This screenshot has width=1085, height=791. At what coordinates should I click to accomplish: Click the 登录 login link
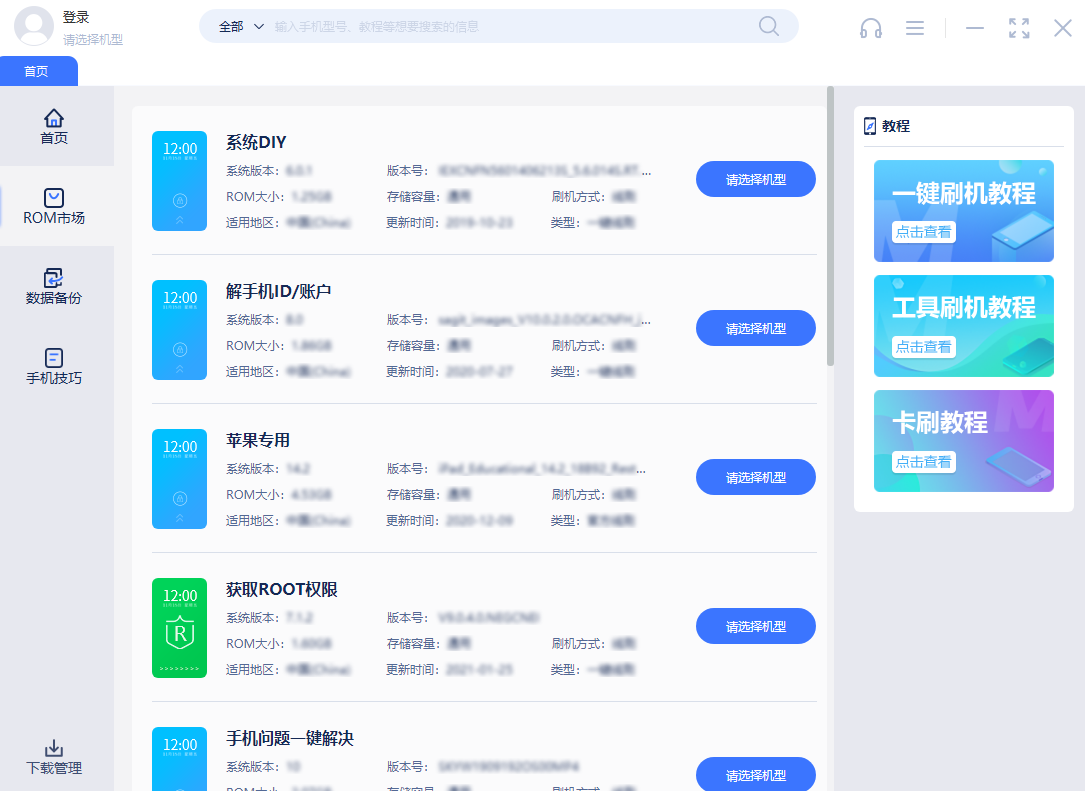point(76,17)
